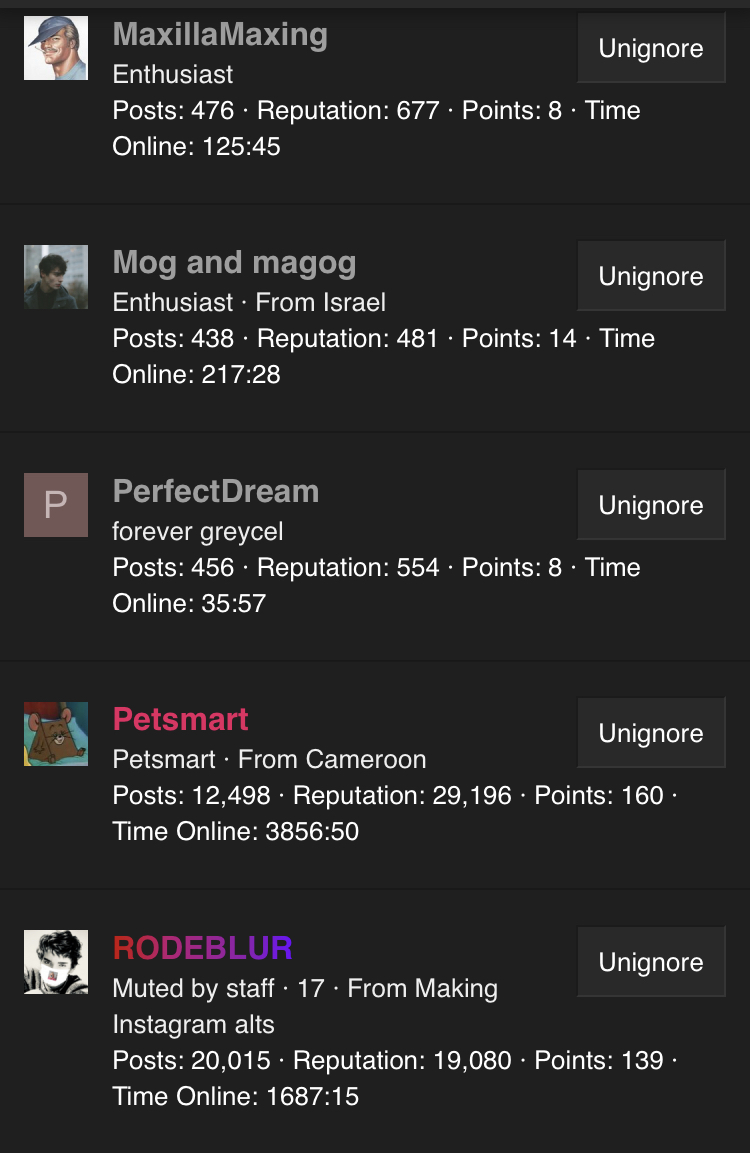Go to the PerfectDream username link
This screenshot has height=1153, width=750.
(215, 491)
